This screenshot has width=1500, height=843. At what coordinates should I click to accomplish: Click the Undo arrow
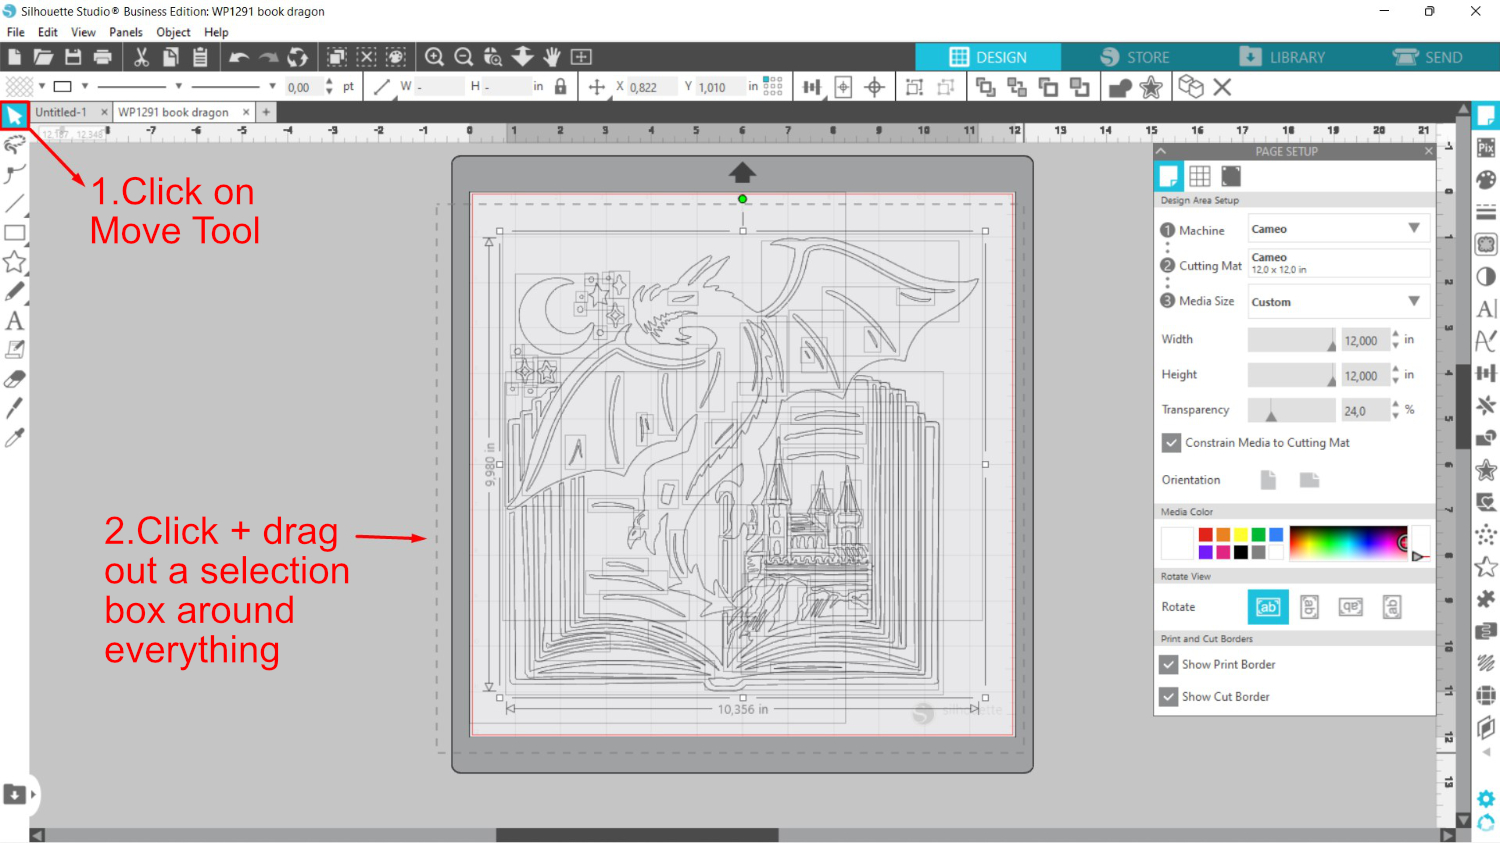239,57
